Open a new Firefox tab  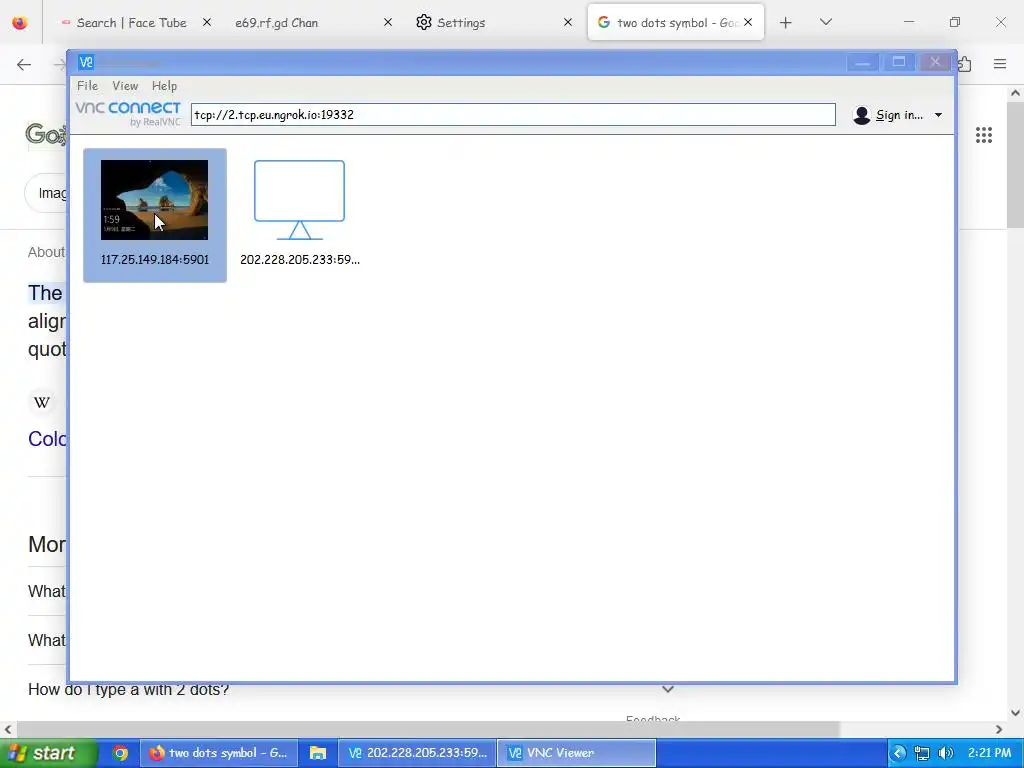point(786,22)
